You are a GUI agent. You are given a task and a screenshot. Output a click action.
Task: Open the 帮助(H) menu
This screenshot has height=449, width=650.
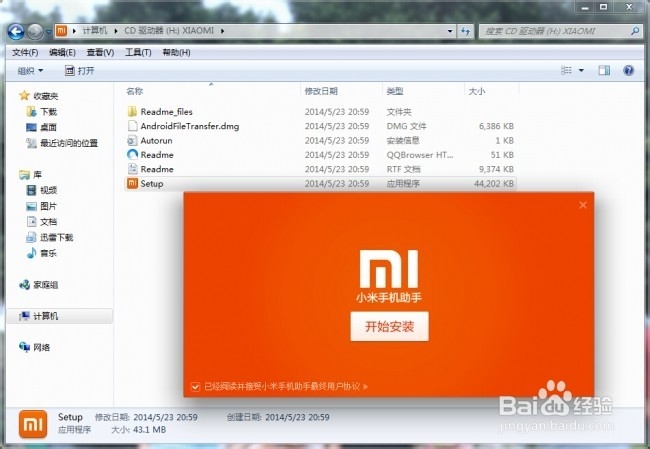176,53
